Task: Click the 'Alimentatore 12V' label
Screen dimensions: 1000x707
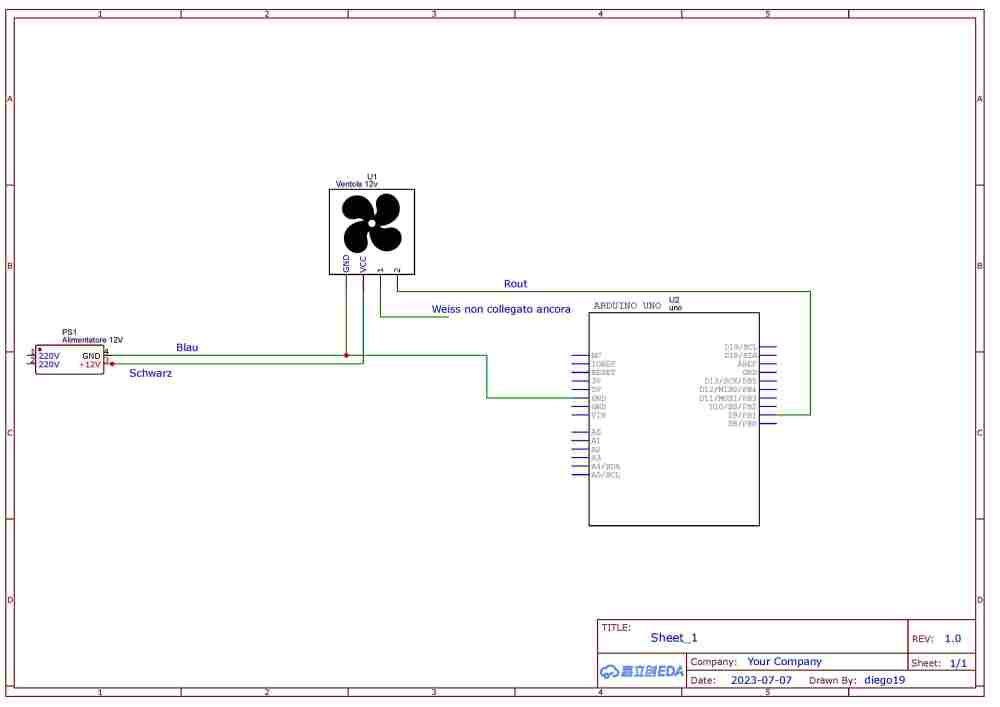Action: coord(93,342)
